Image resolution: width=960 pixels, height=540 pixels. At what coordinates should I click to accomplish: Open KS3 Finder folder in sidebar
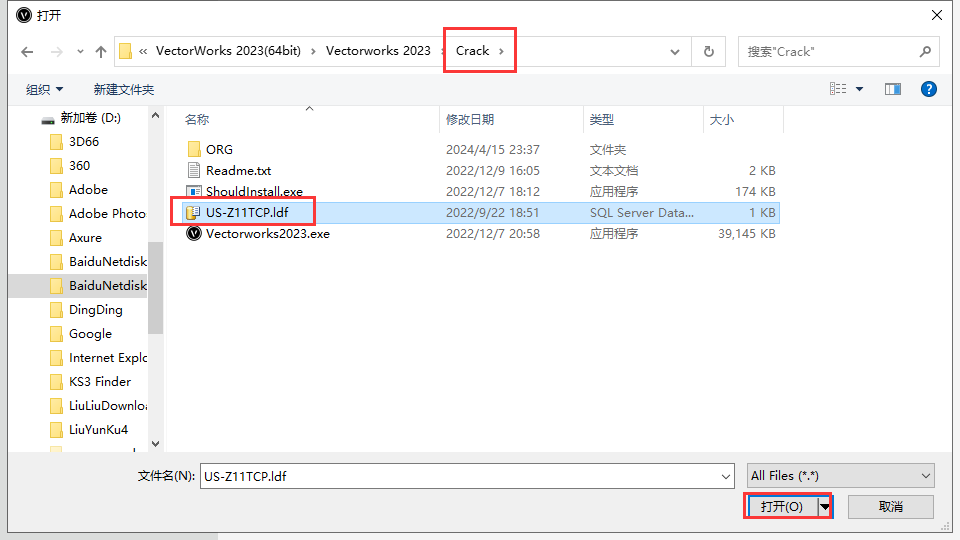pos(100,381)
